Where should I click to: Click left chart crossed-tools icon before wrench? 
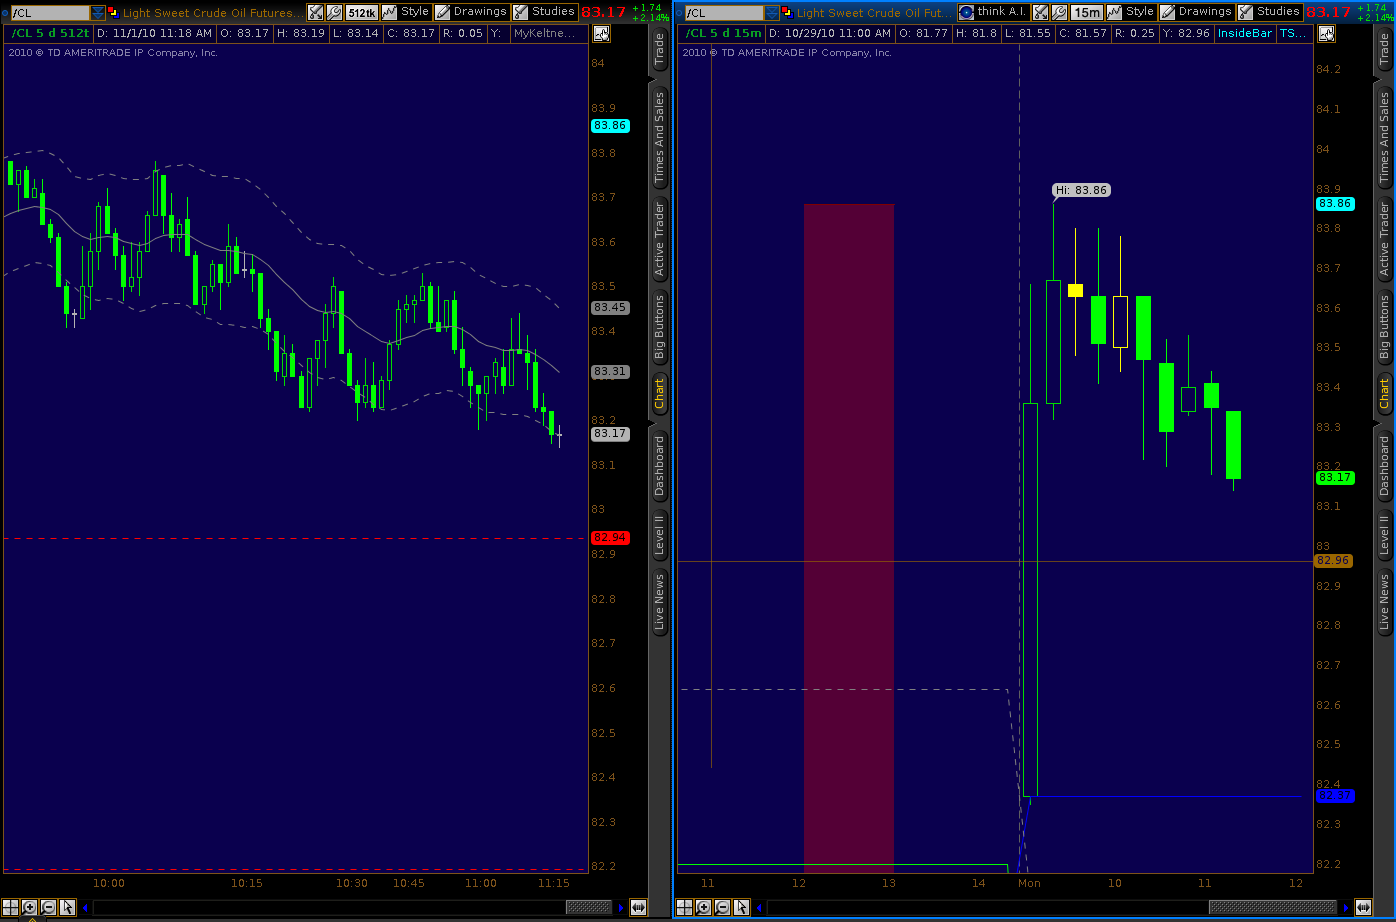click(316, 13)
